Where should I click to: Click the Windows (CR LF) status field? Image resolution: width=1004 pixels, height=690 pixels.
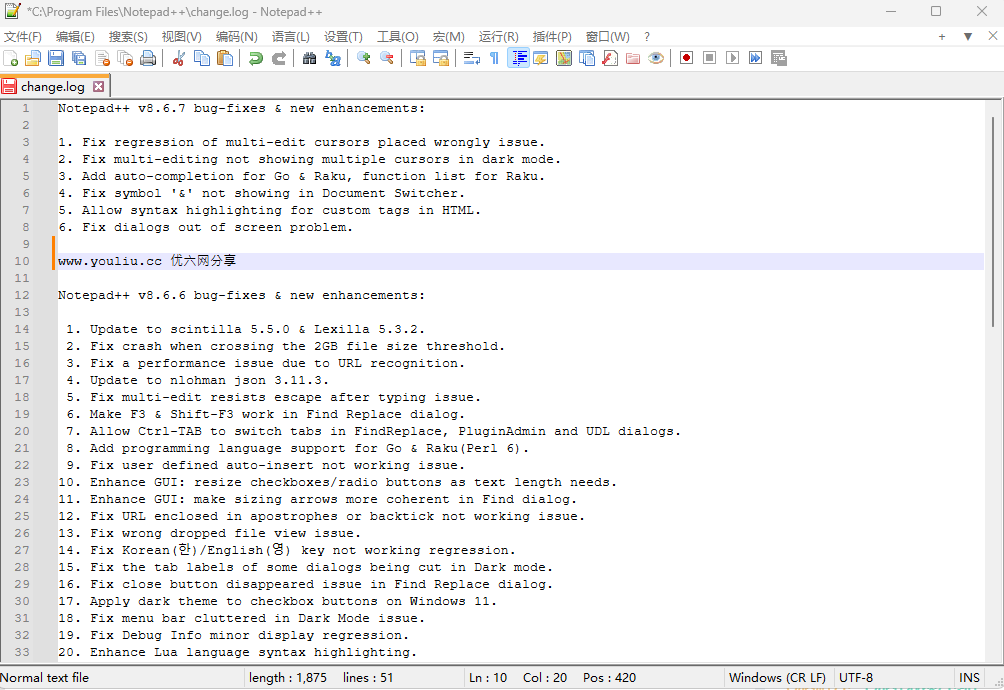(777, 677)
